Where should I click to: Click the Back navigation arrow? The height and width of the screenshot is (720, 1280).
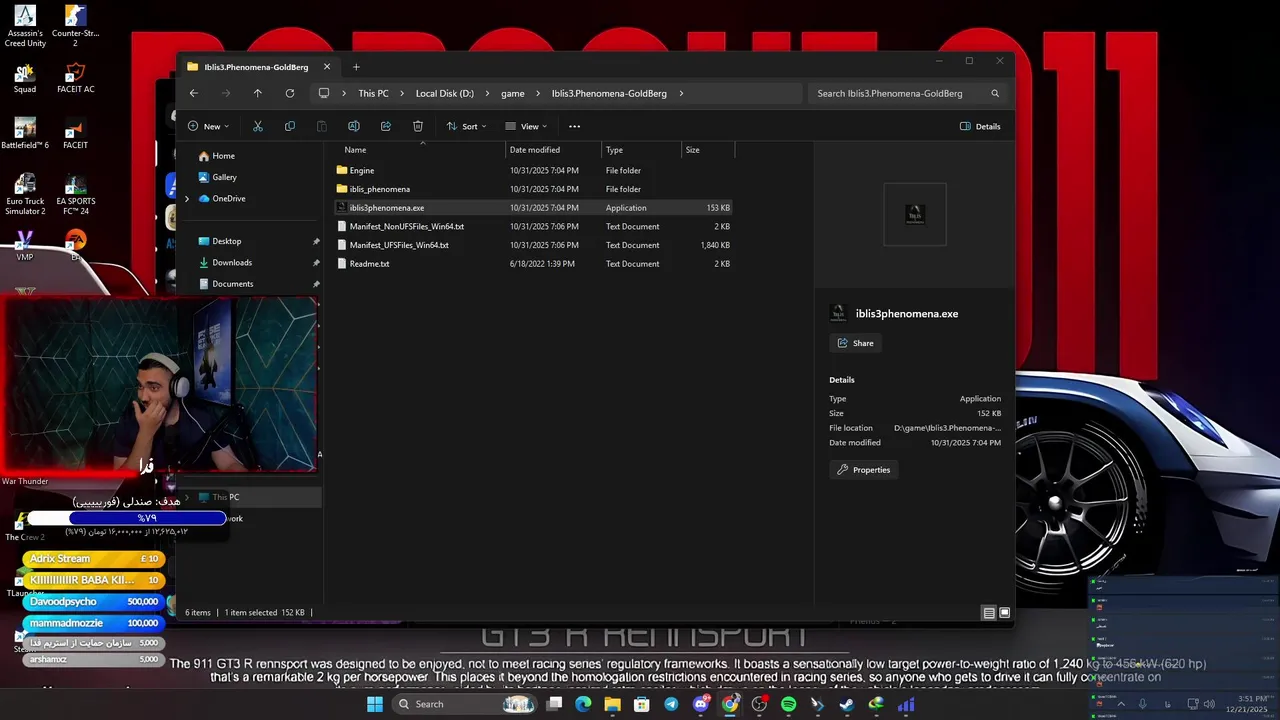click(x=194, y=93)
